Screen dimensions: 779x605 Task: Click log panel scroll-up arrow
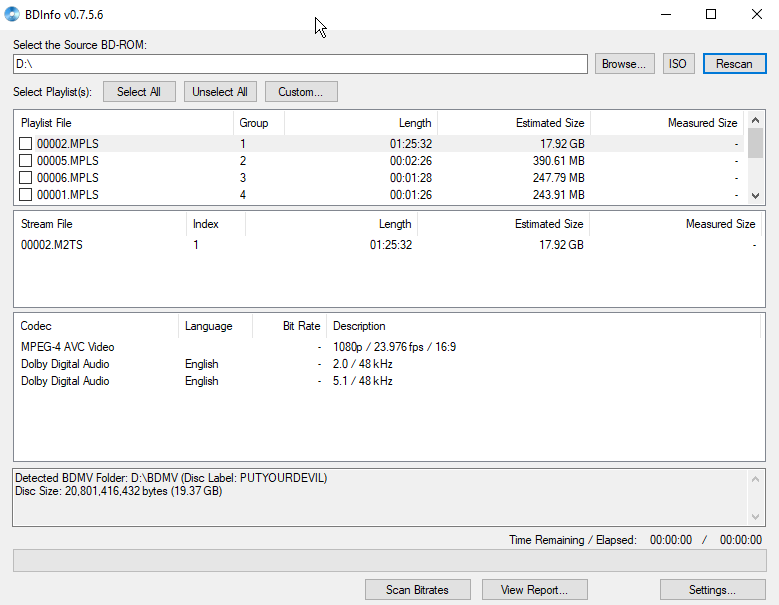[755, 479]
